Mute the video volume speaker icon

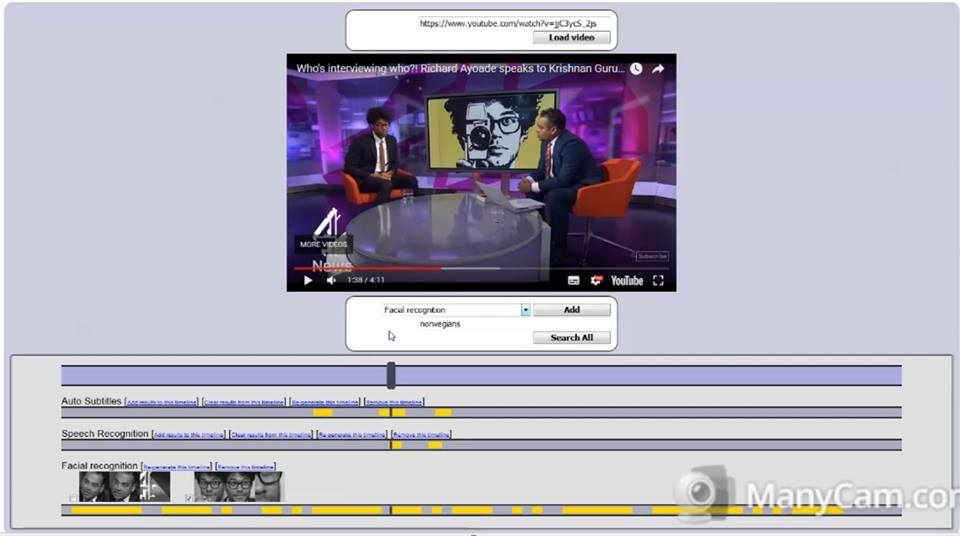click(x=331, y=281)
